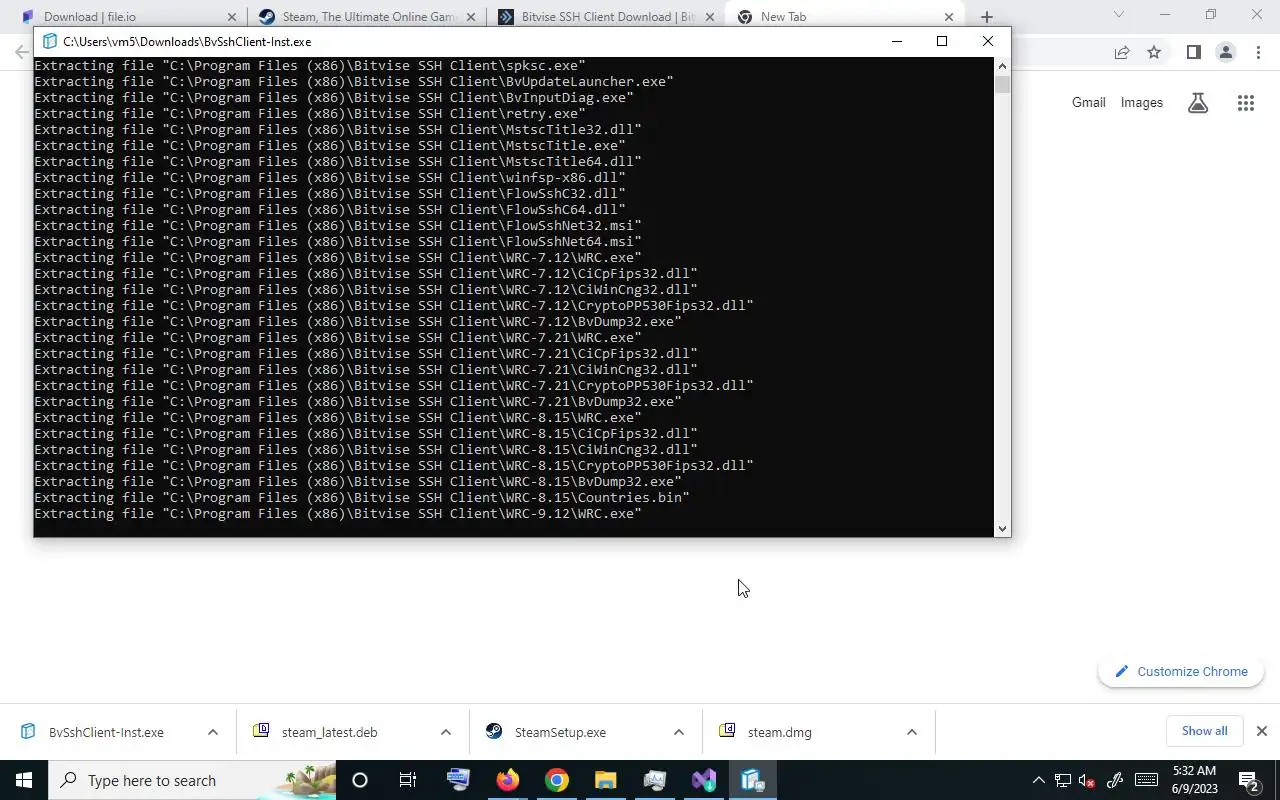Screen dimensions: 1280x800
Task: Close the downloads bar
Action: pos(1261,731)
